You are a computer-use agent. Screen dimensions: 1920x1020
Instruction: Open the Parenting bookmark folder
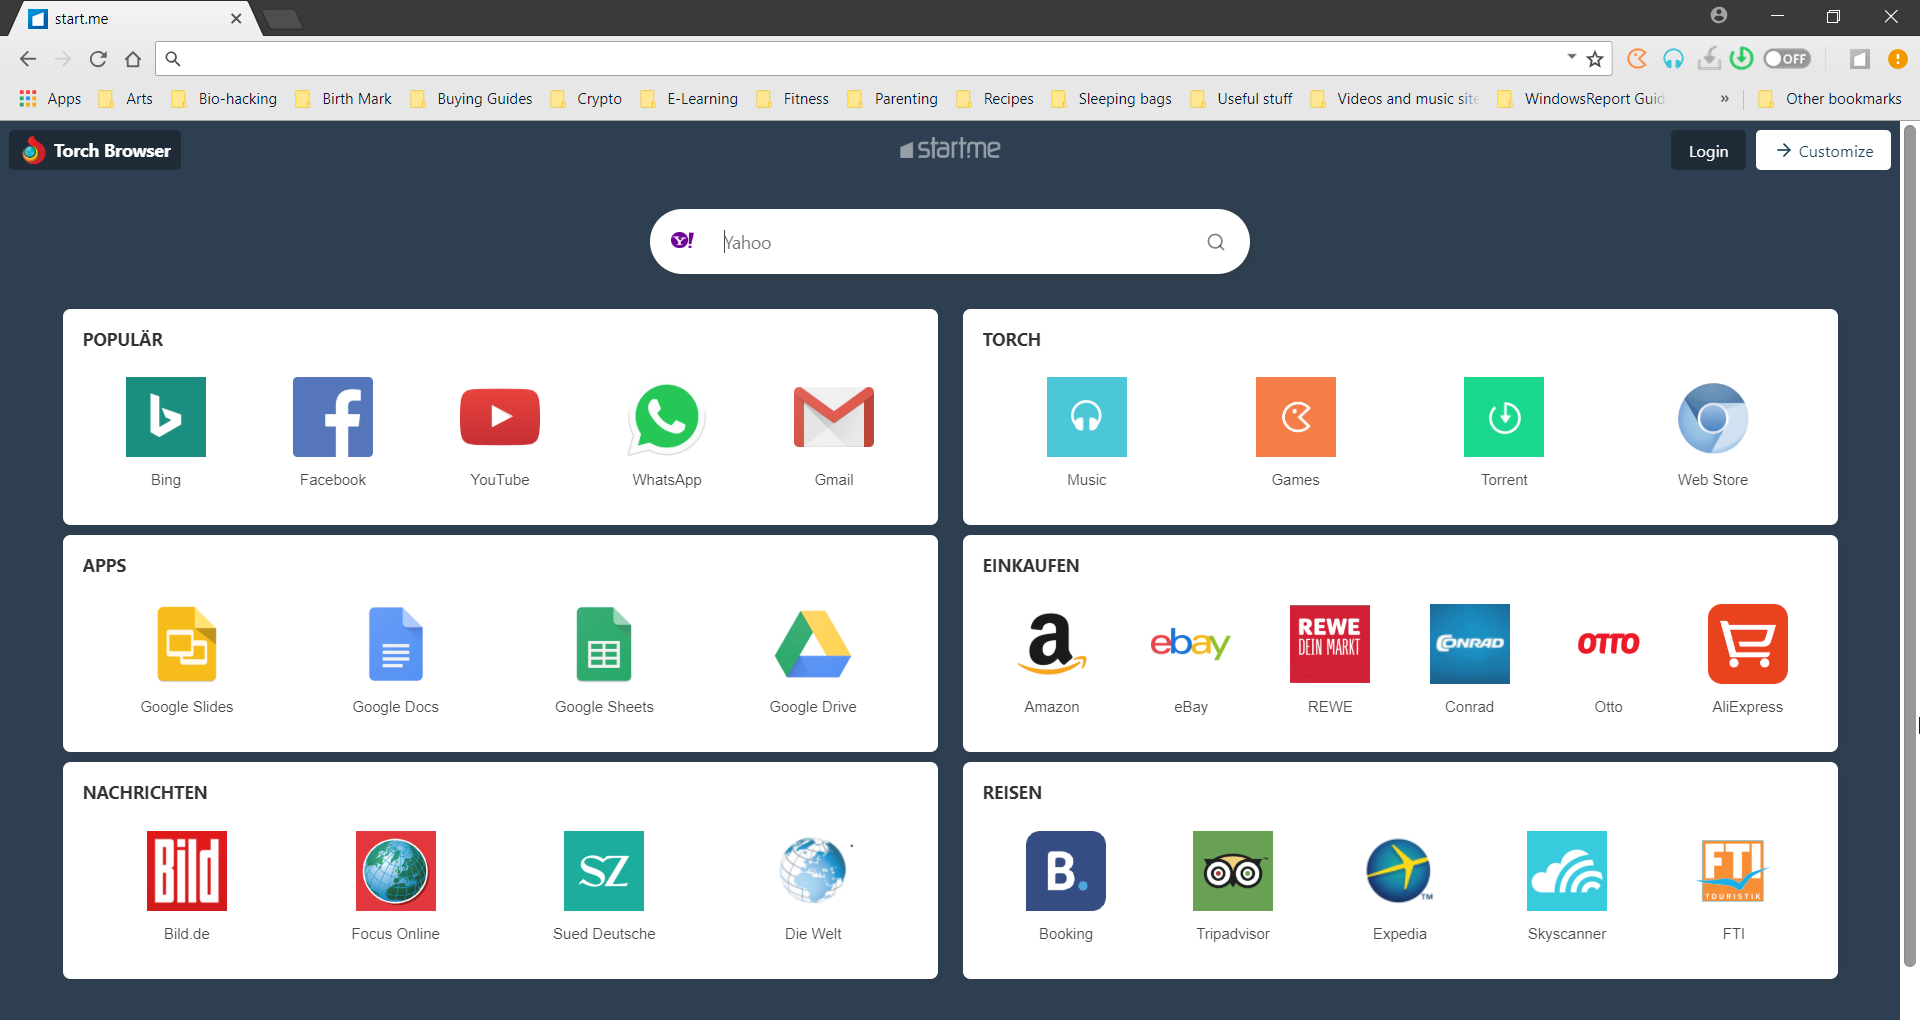click(893, 99)
